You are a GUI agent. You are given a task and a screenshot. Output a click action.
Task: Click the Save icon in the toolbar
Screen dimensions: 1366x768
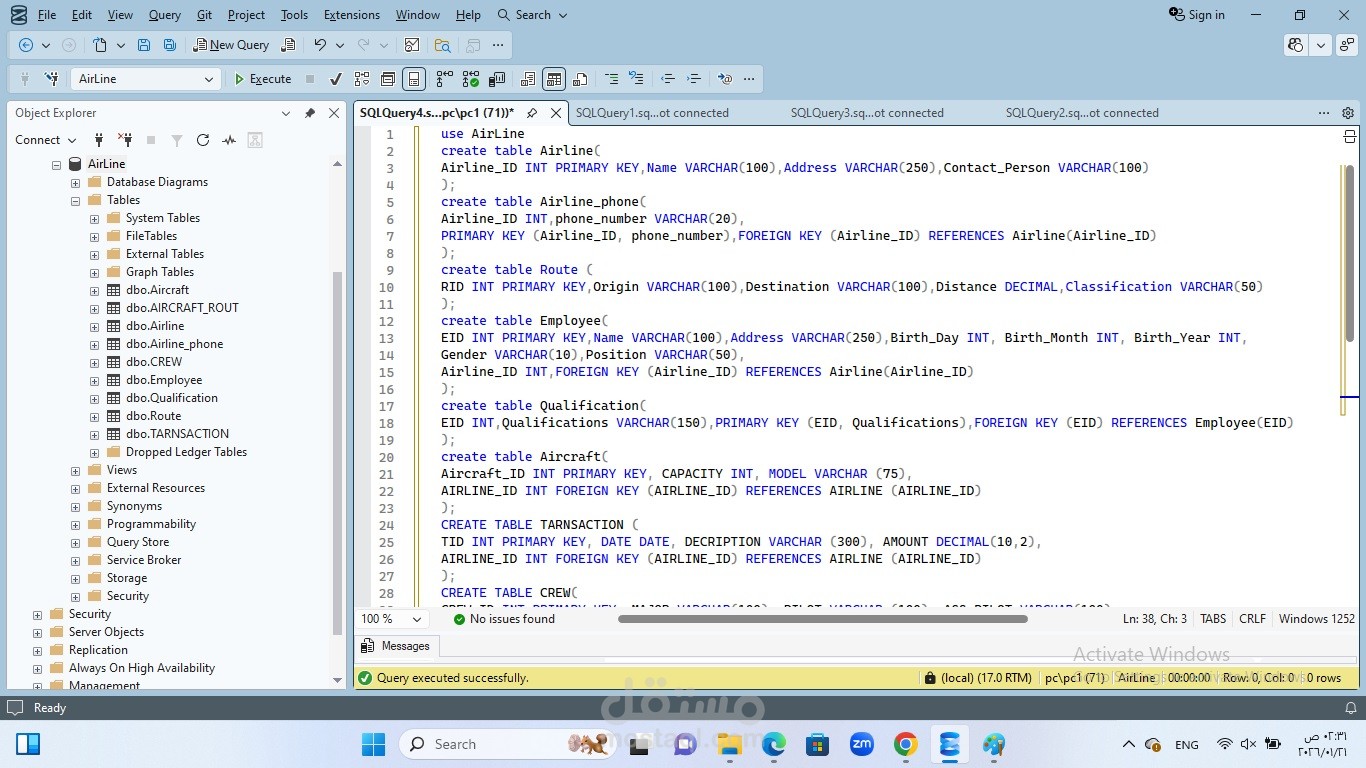[144, 45]
